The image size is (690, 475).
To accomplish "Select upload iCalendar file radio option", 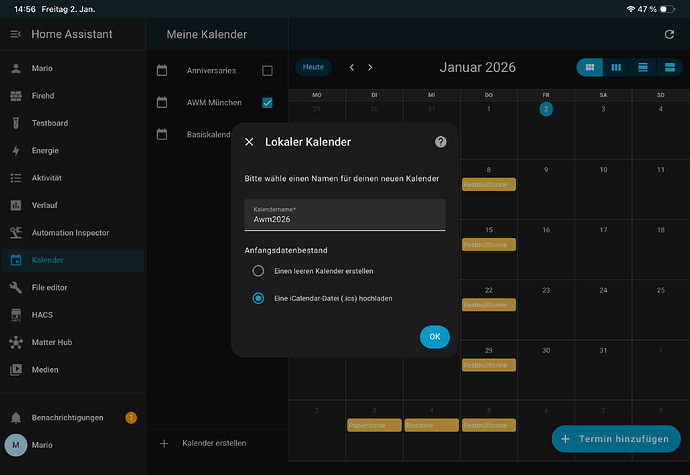I will tap(258, 298).
